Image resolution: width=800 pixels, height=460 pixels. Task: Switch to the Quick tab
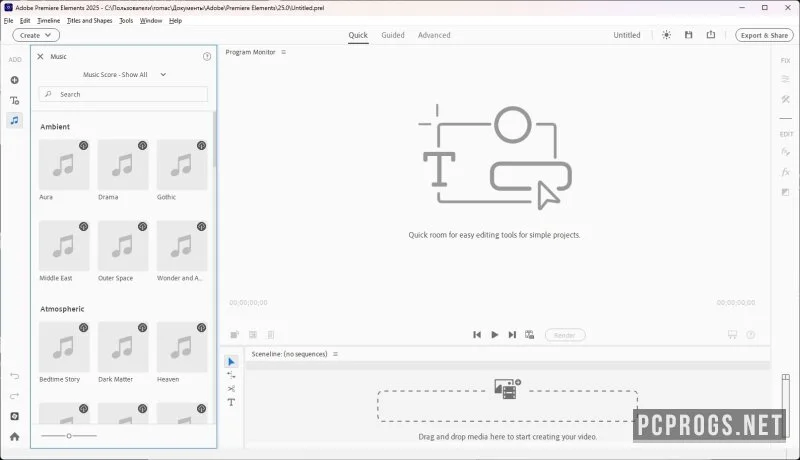358,35
